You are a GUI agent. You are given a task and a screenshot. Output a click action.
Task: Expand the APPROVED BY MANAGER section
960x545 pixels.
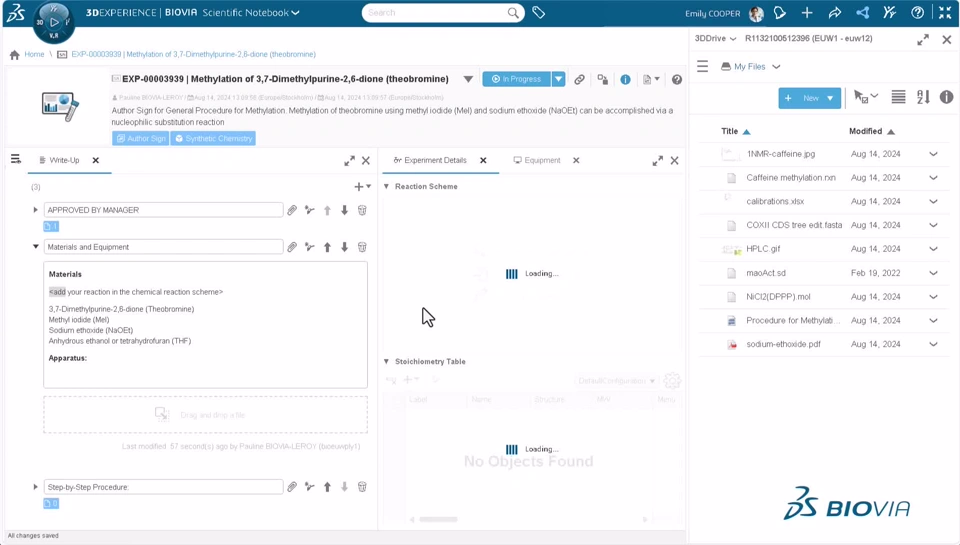36,210
